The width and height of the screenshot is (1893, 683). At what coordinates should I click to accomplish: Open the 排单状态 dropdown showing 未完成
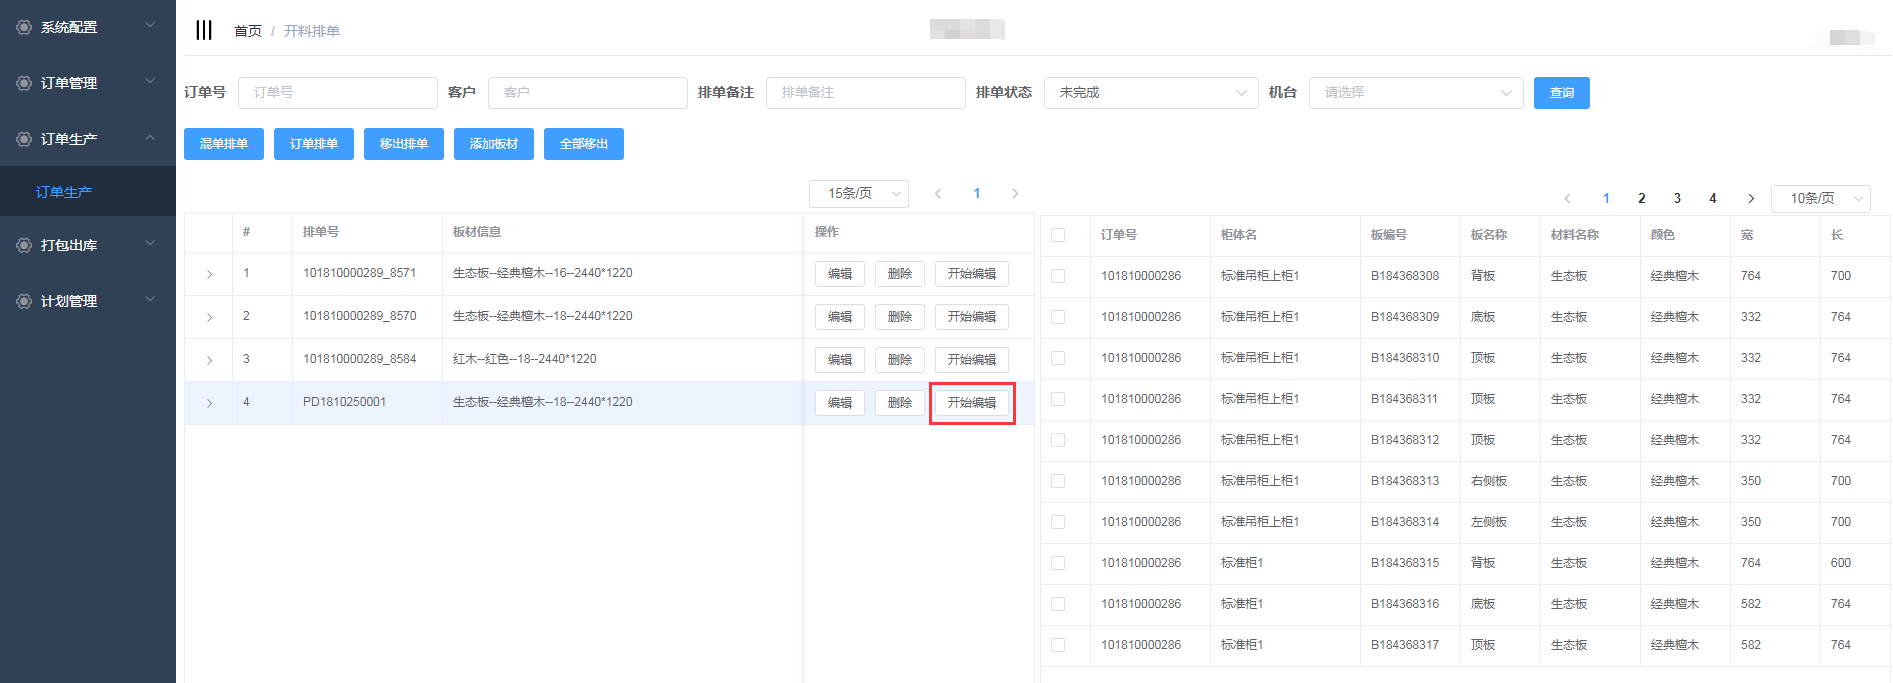[x=1150, y=93]
